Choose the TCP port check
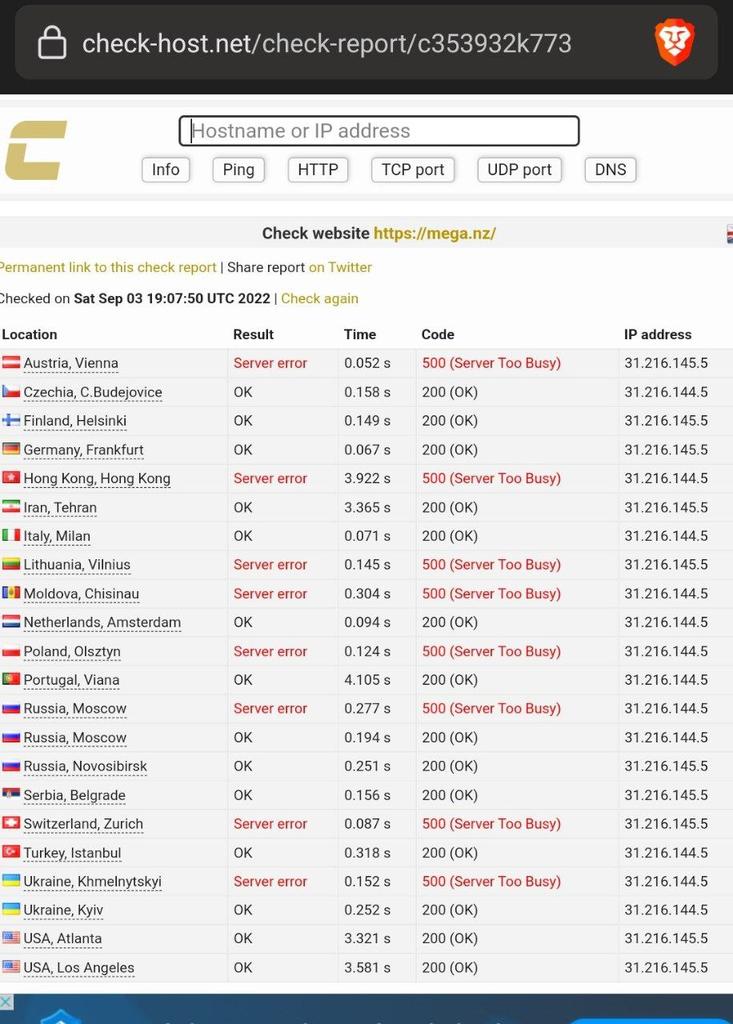The width and height of the screenshot is (733, 1024). [413, 170]
